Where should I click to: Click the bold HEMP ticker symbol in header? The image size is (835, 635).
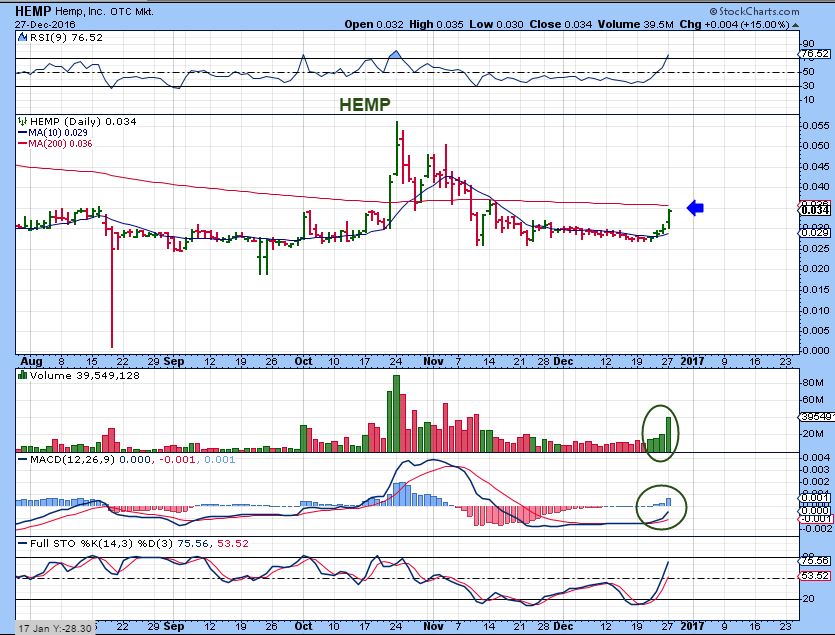pos(32,11)
